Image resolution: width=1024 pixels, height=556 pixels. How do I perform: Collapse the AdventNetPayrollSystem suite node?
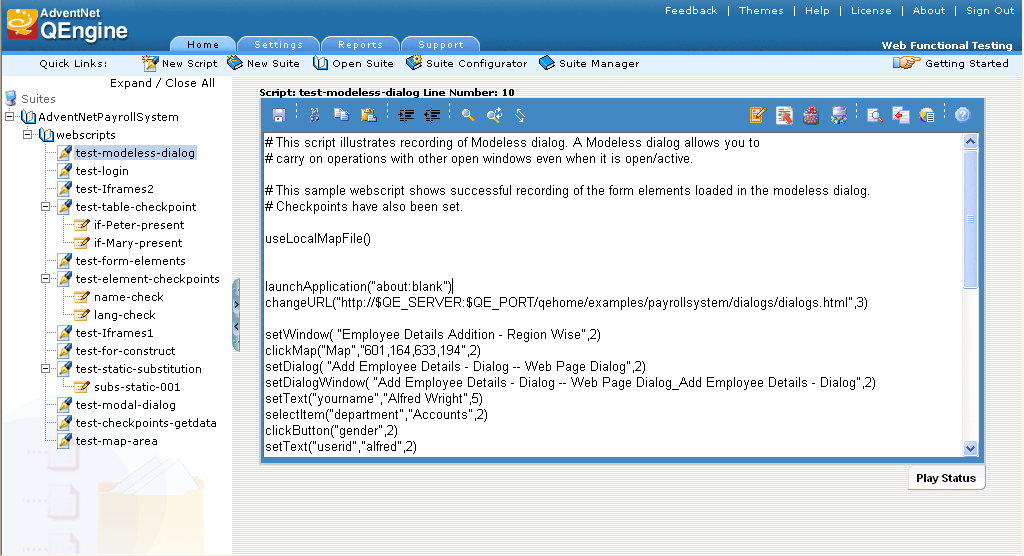click(x=10, y=117)
